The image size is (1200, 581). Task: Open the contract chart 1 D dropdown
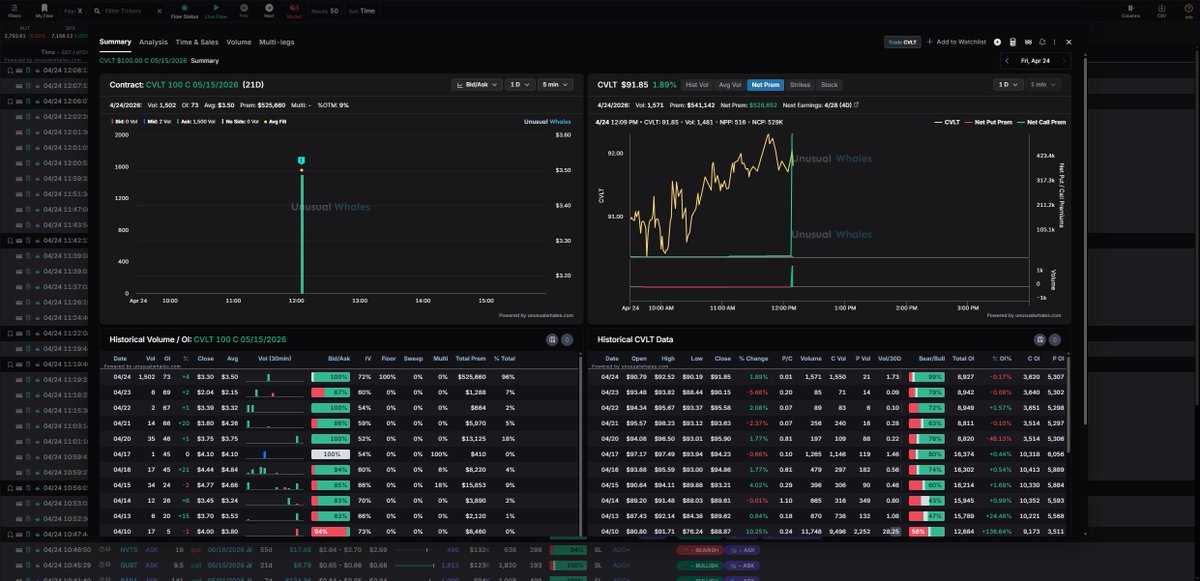point(518,85)
